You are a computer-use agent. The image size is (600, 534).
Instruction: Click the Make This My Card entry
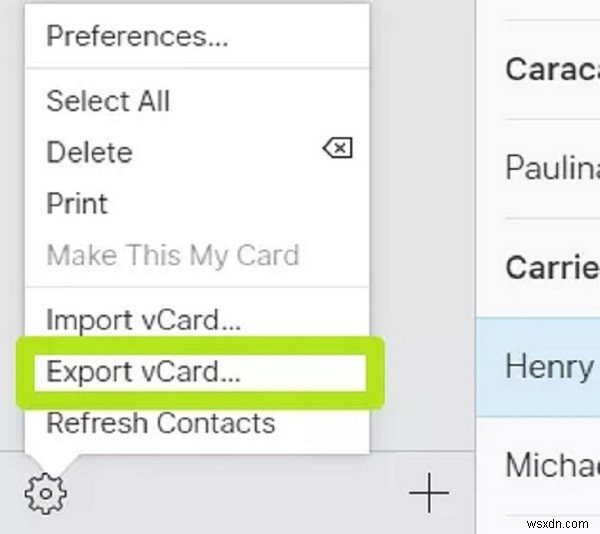click(x=172, y=255)
